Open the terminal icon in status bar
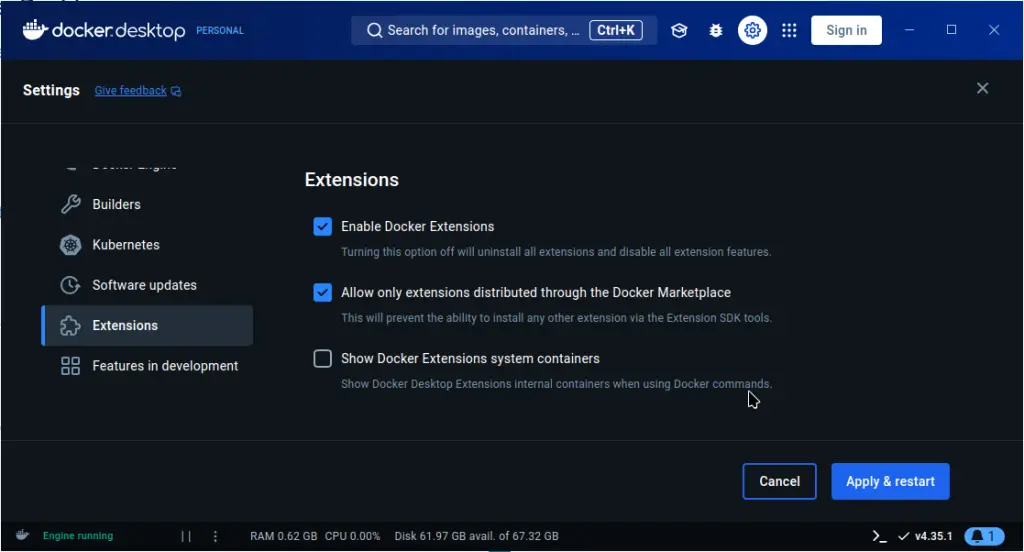This screenshot has width=1024, height=552. click(879, 536)
